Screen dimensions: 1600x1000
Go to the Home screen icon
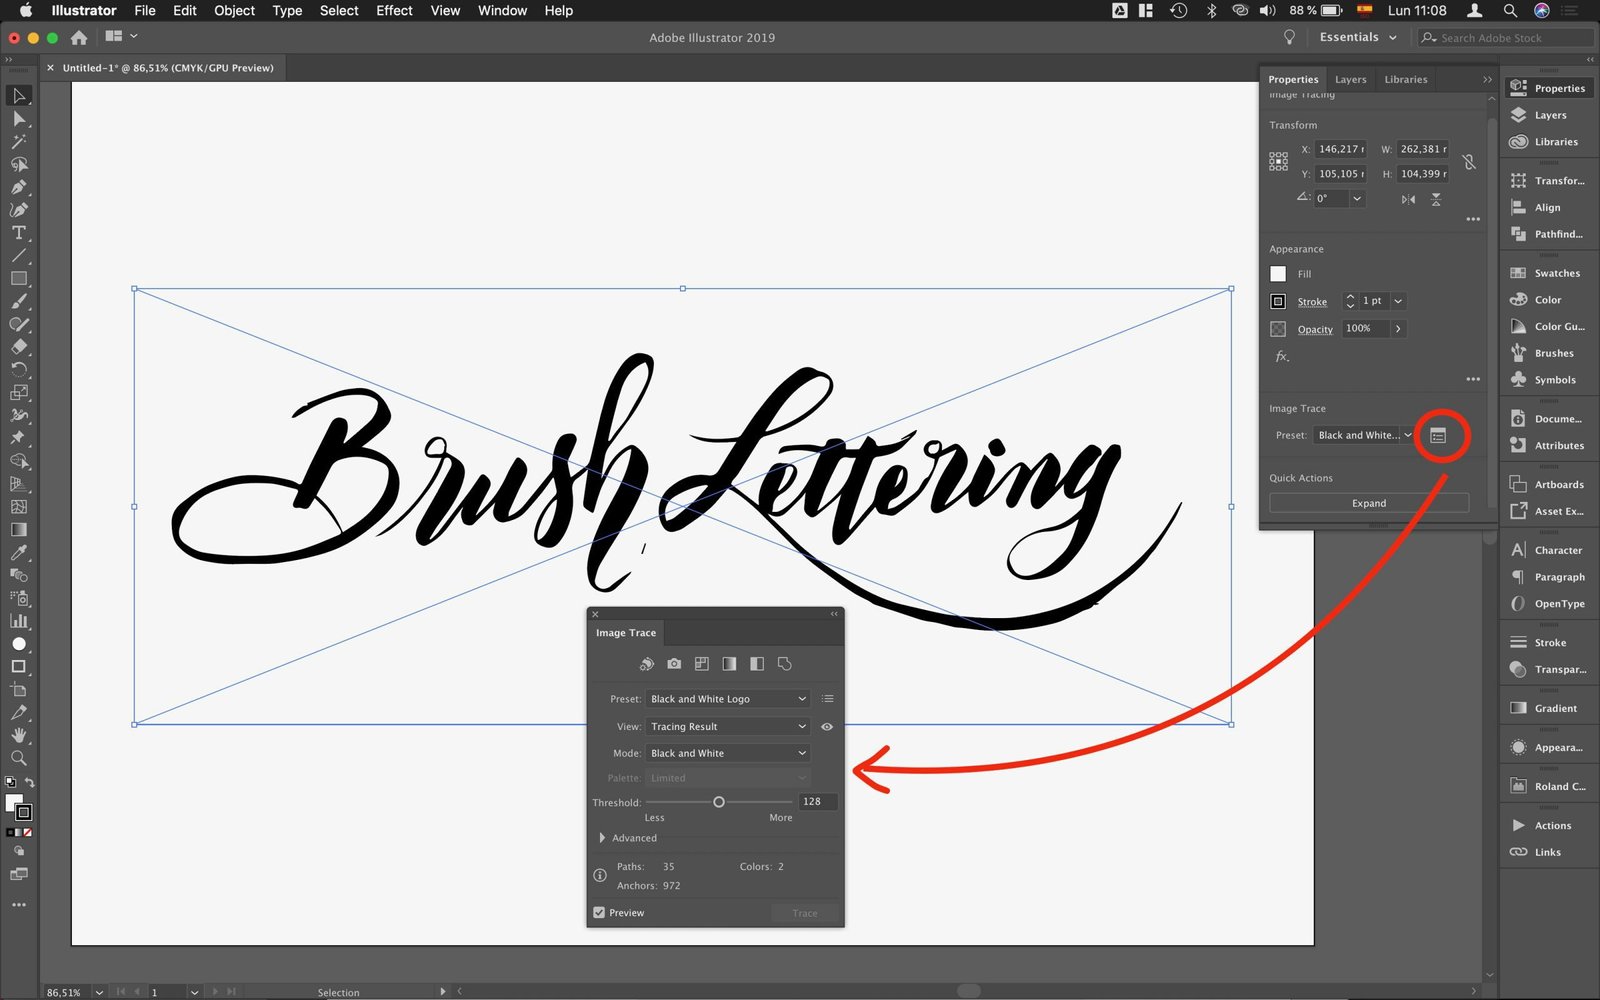coord(79,38)
